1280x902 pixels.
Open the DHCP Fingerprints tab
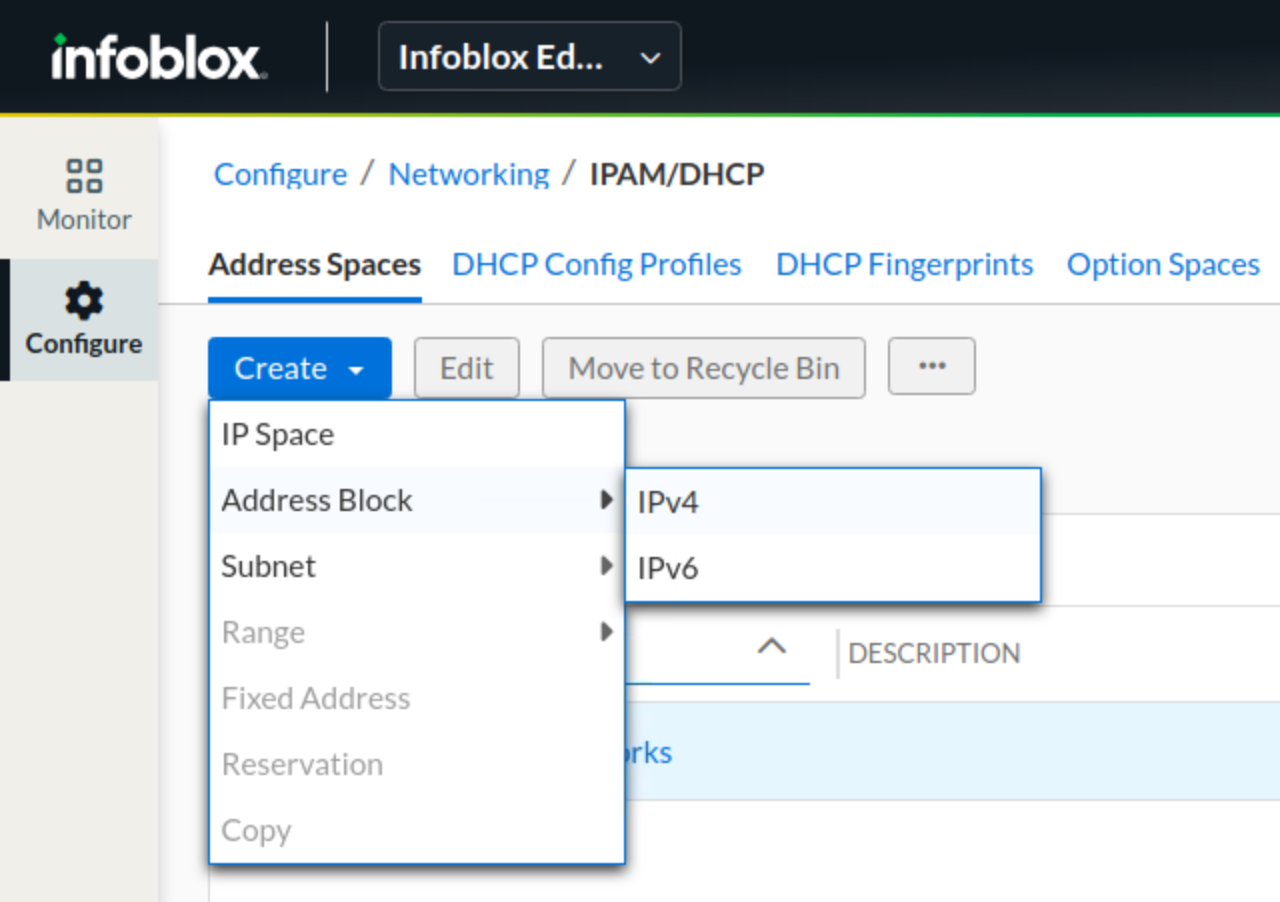point(904,265)
